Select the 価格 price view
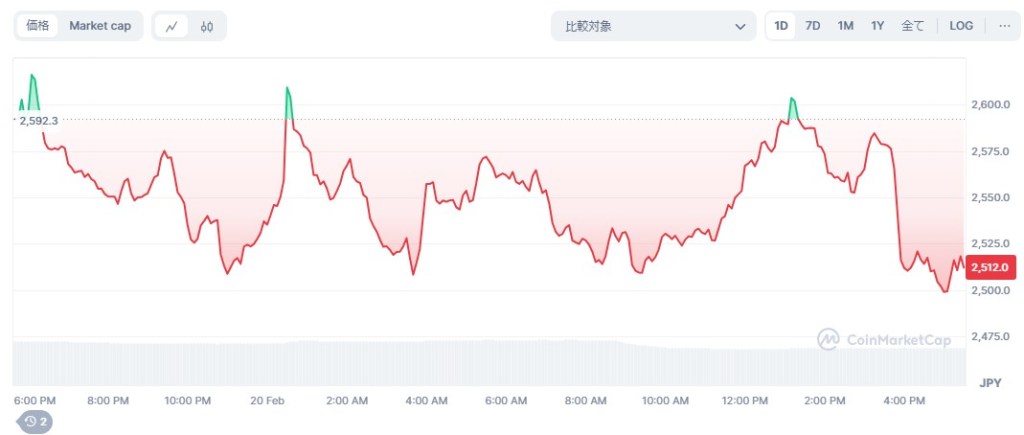The image size is (1024, 435). (37, 26)
